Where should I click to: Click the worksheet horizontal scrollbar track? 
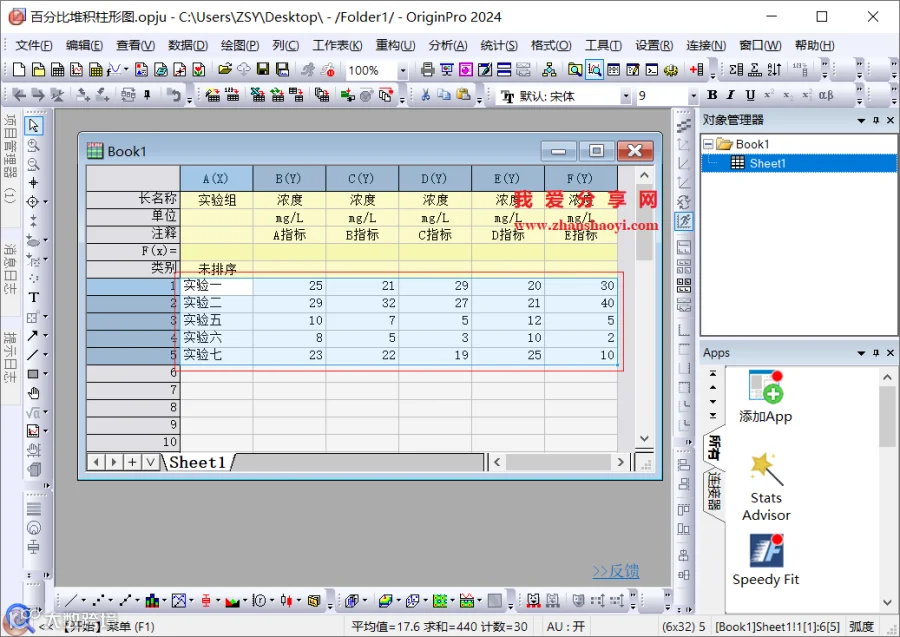pyautogui.click(x=558, y=462)
